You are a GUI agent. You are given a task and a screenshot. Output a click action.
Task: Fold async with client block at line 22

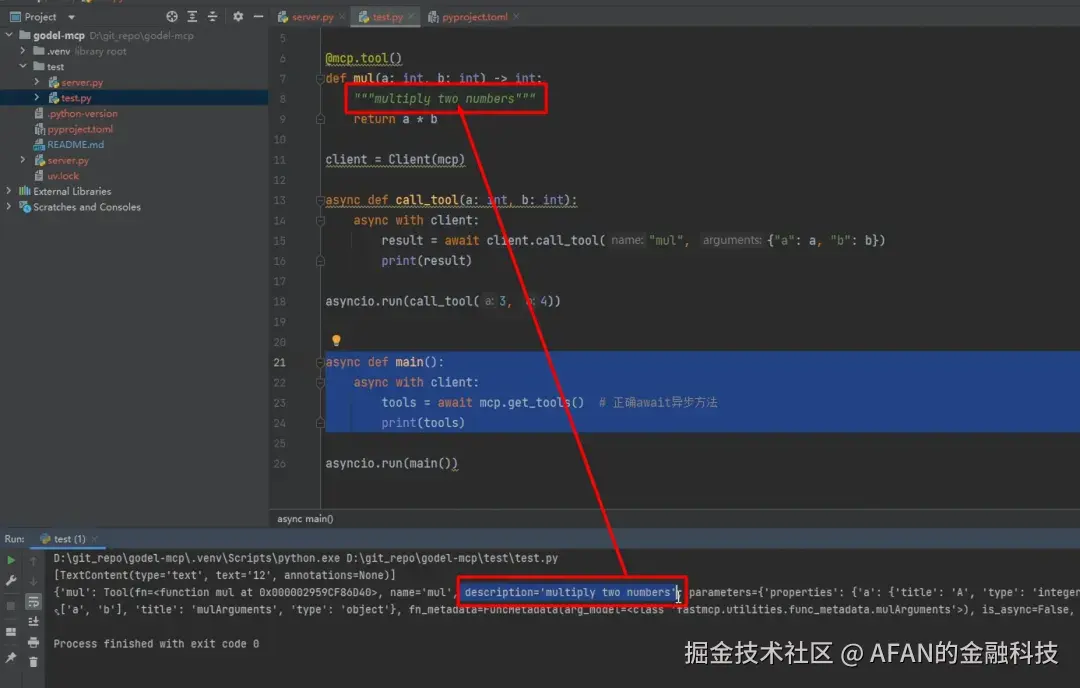pos(320,382)
